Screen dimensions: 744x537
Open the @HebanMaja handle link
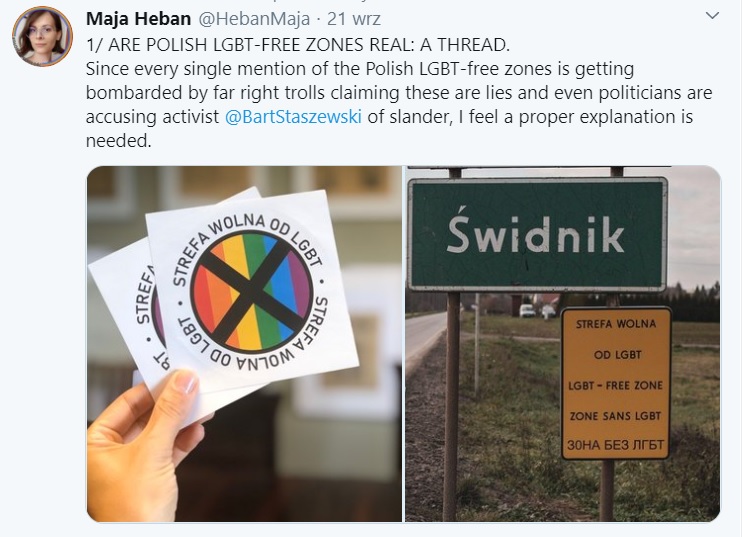click(x=254, y=19)
